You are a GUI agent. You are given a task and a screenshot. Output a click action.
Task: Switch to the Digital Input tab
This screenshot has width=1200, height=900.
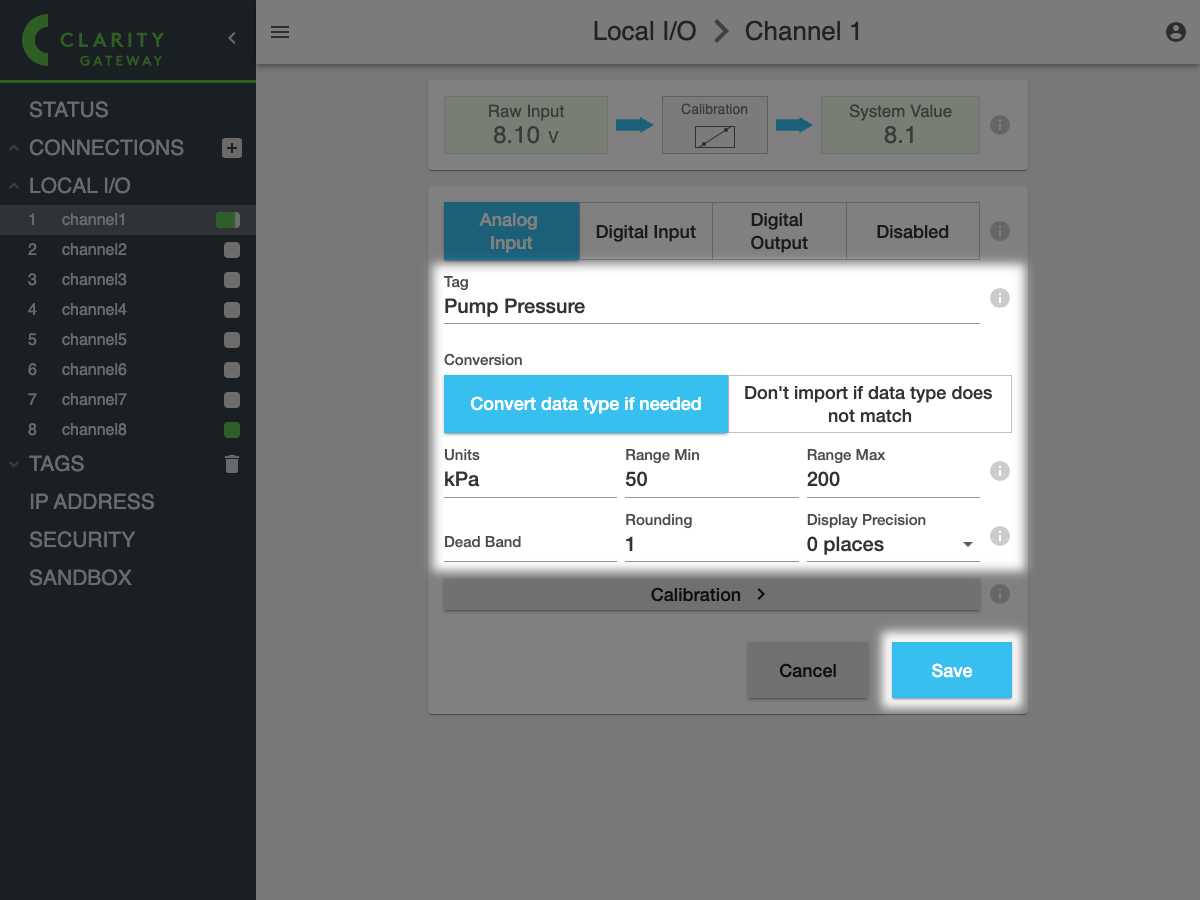(x=645, y=232)
